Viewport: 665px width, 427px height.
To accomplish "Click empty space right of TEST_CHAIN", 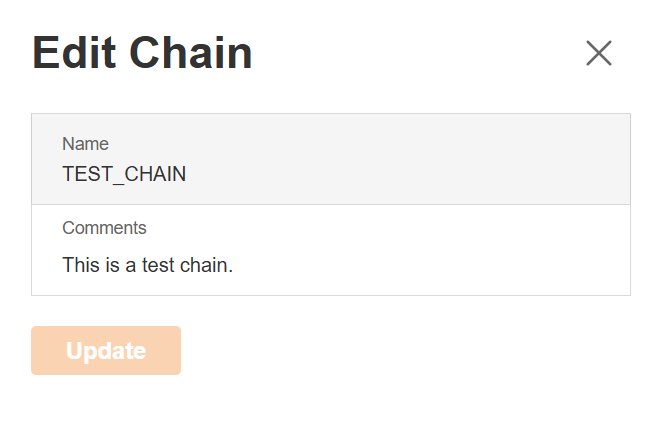I will pos(400,174).
